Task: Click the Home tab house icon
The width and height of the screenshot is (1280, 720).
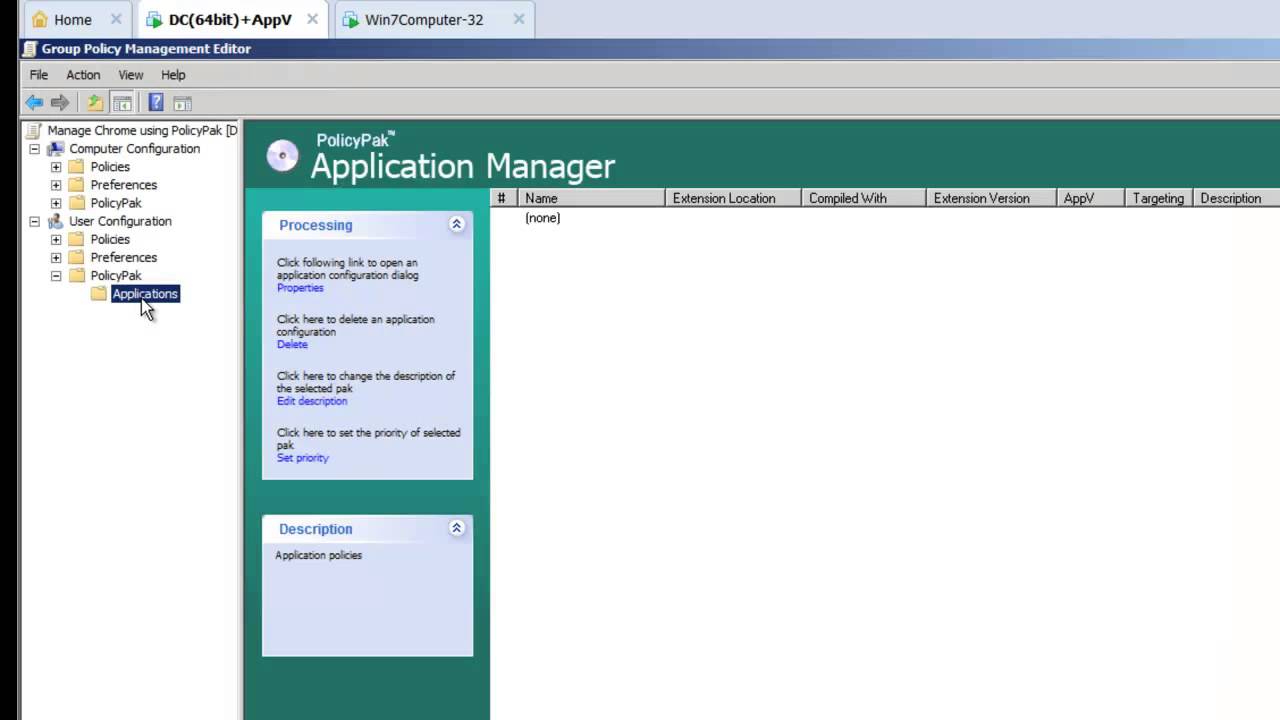Action: tap(40, 19)
